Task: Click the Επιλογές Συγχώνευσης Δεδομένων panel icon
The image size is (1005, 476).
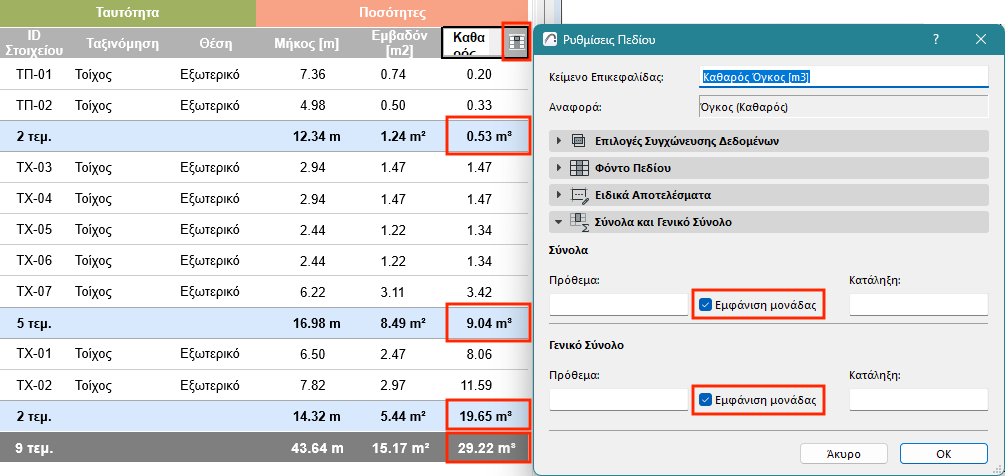Action: point(577,140)
